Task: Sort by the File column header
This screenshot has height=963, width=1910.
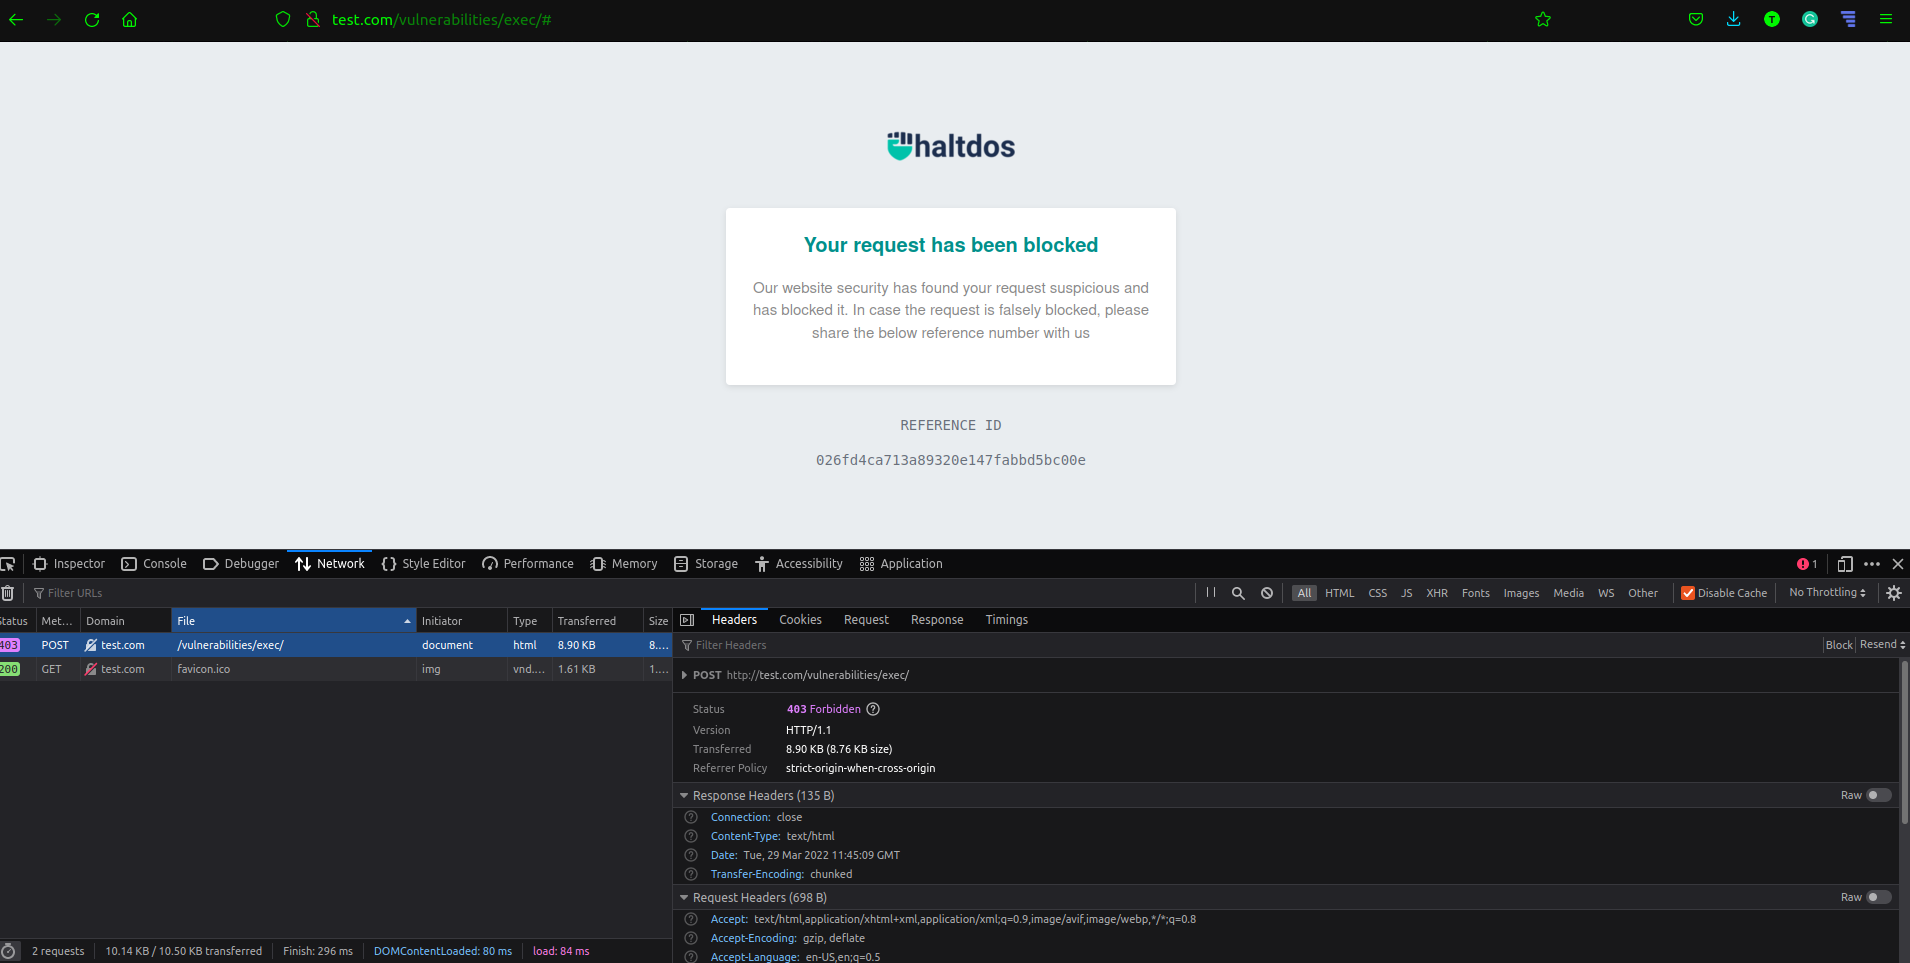Action: [x=294, y=621]
